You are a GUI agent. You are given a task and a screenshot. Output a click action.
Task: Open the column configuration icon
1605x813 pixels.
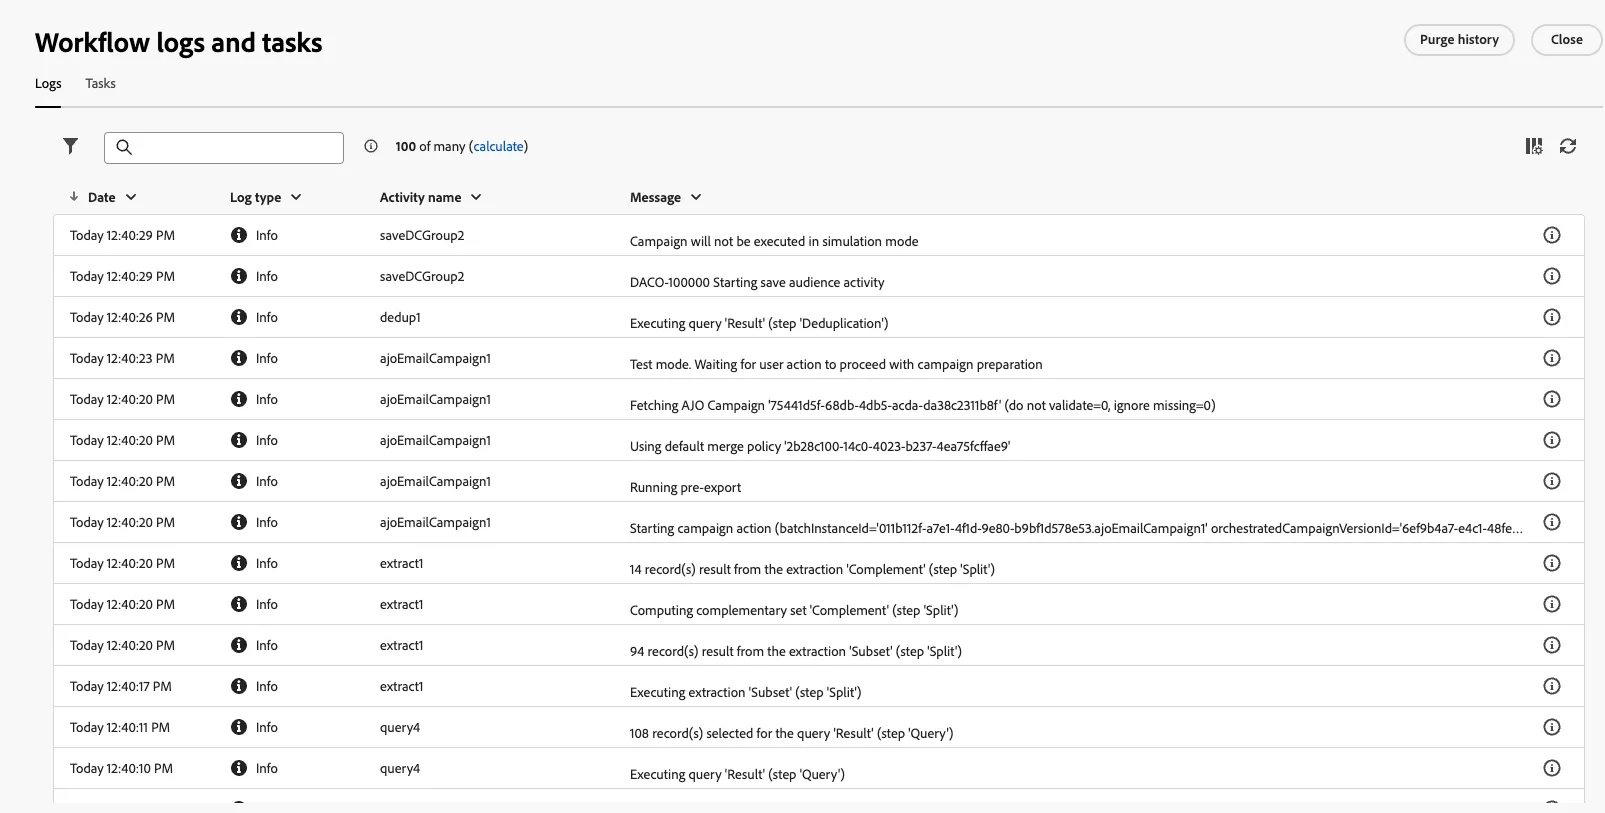pos(1534,146)
